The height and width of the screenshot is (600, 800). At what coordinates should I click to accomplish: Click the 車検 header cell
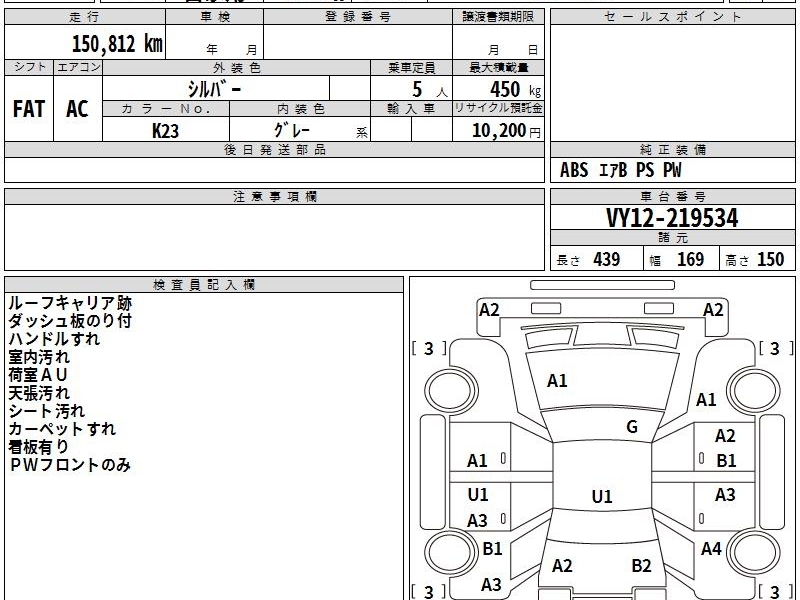pyautogui.click(x=215, y=17)
